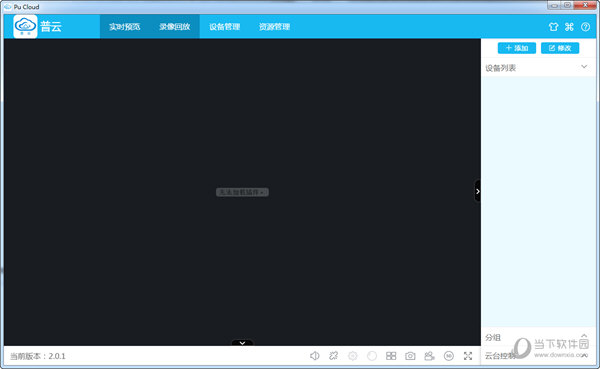The height and width of the screenshot is (369, 600).
Task: Click the command key settings icon
Action: point(569,27)
